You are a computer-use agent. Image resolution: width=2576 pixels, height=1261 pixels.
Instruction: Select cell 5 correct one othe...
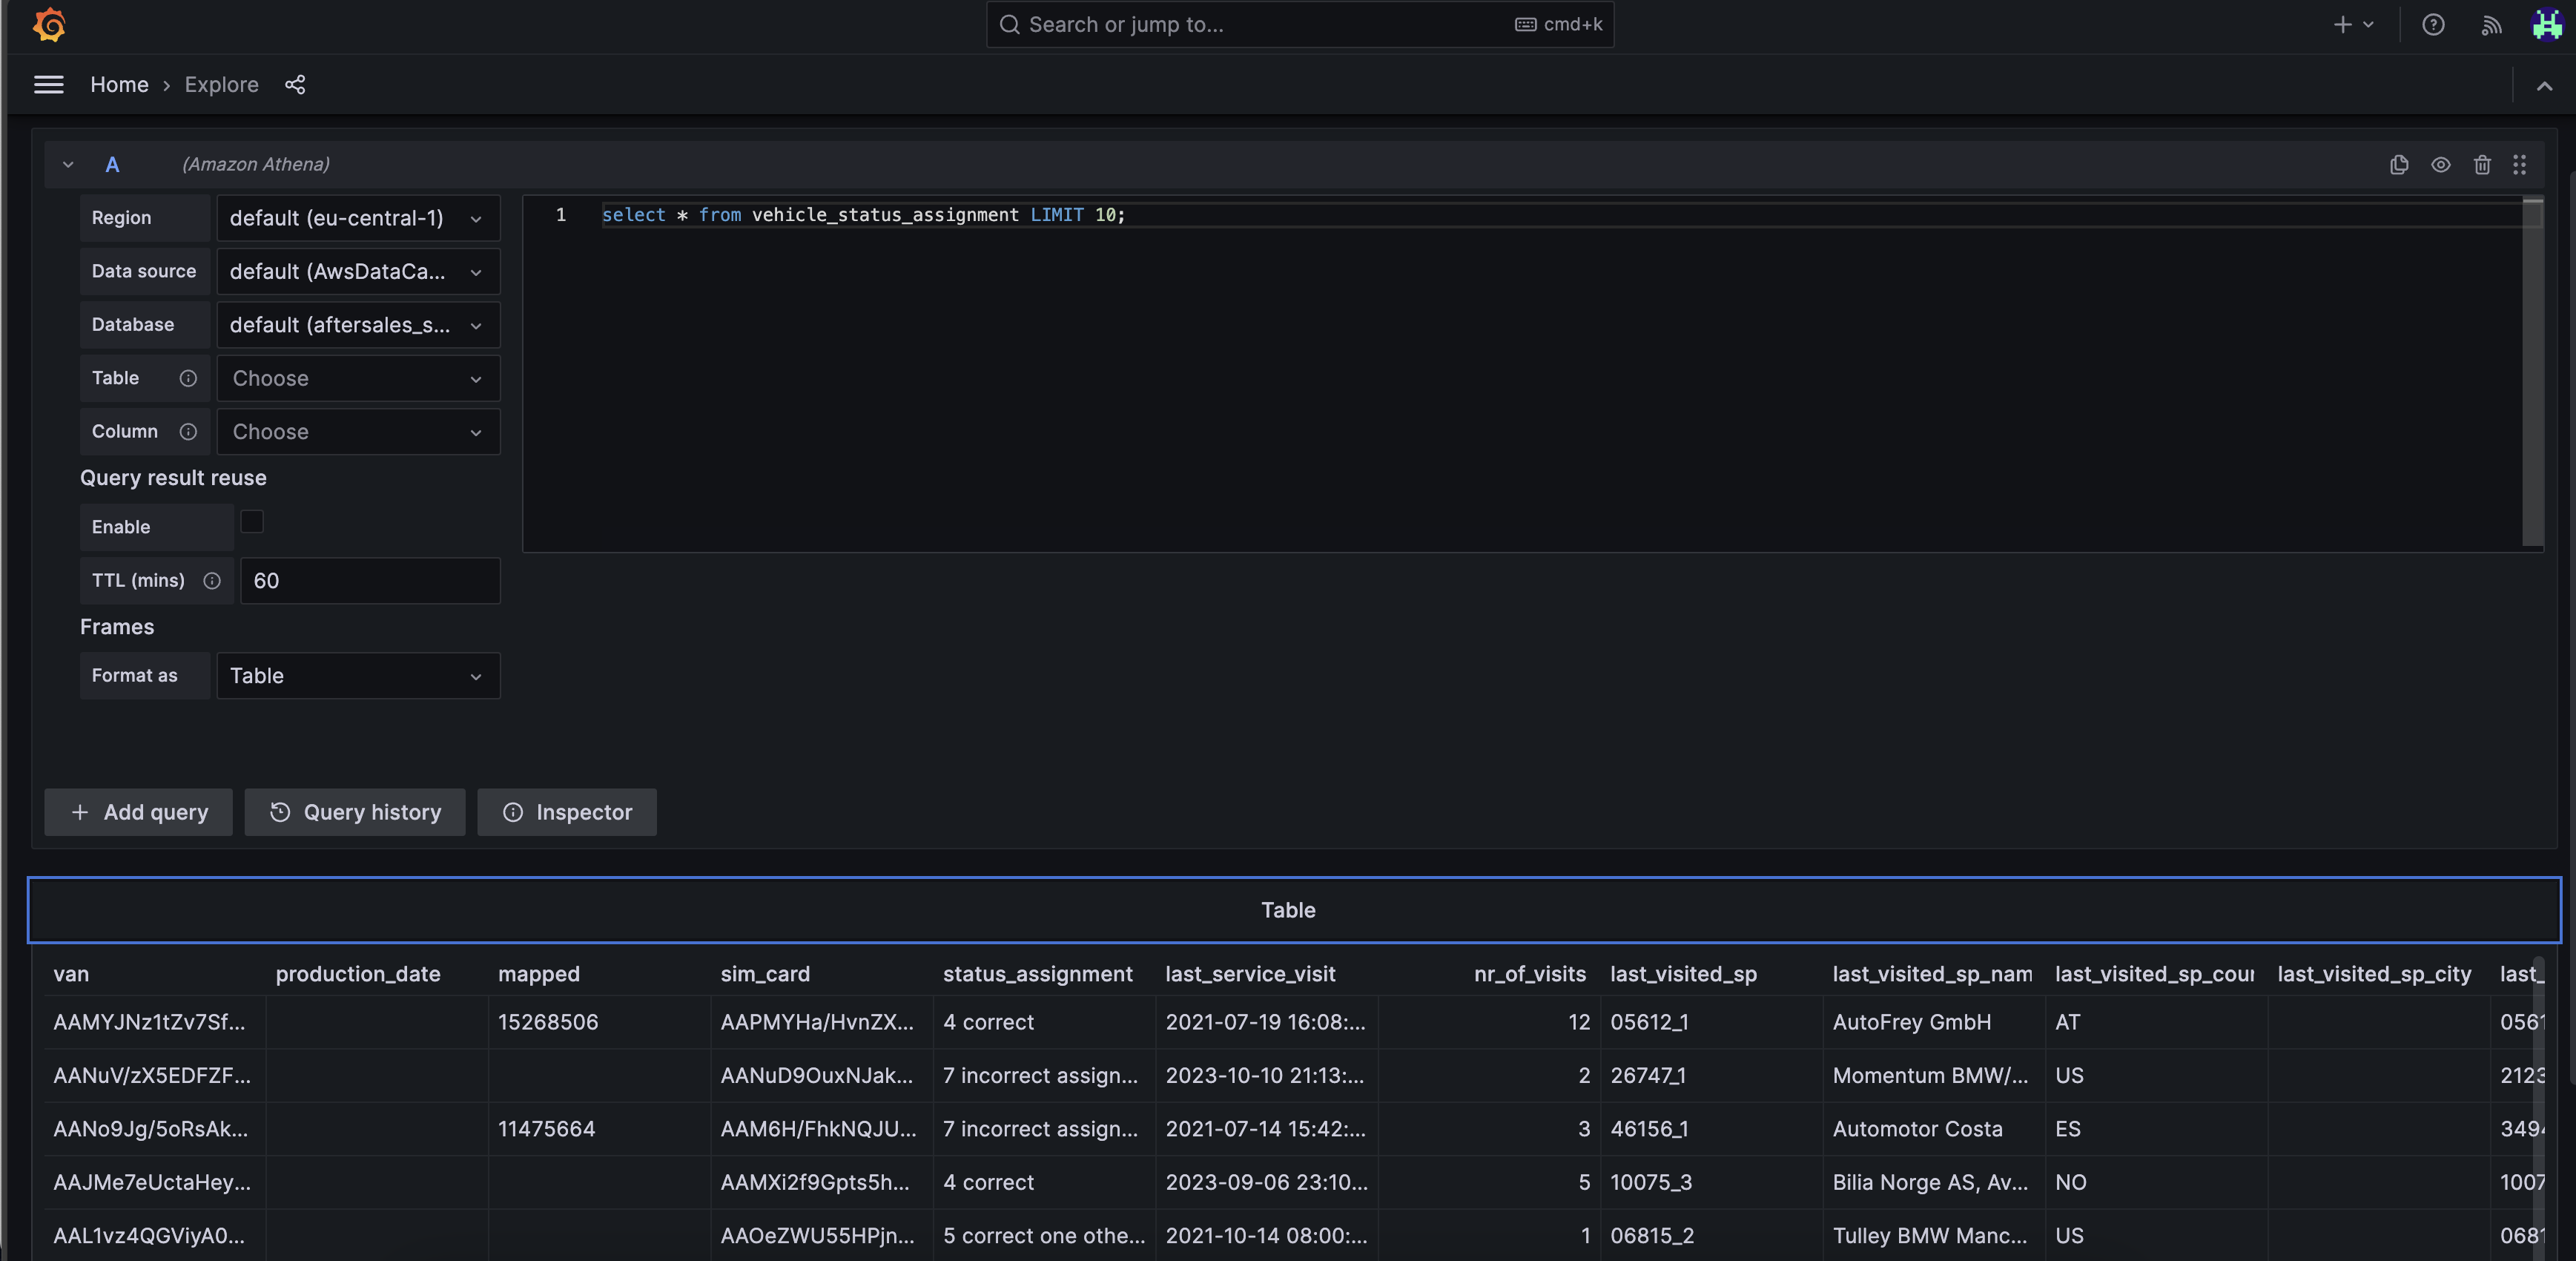1044,1236
